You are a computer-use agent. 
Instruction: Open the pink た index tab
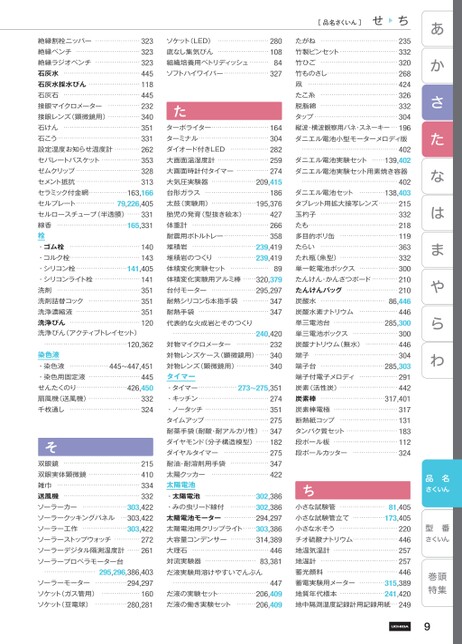tap(437, 139)
